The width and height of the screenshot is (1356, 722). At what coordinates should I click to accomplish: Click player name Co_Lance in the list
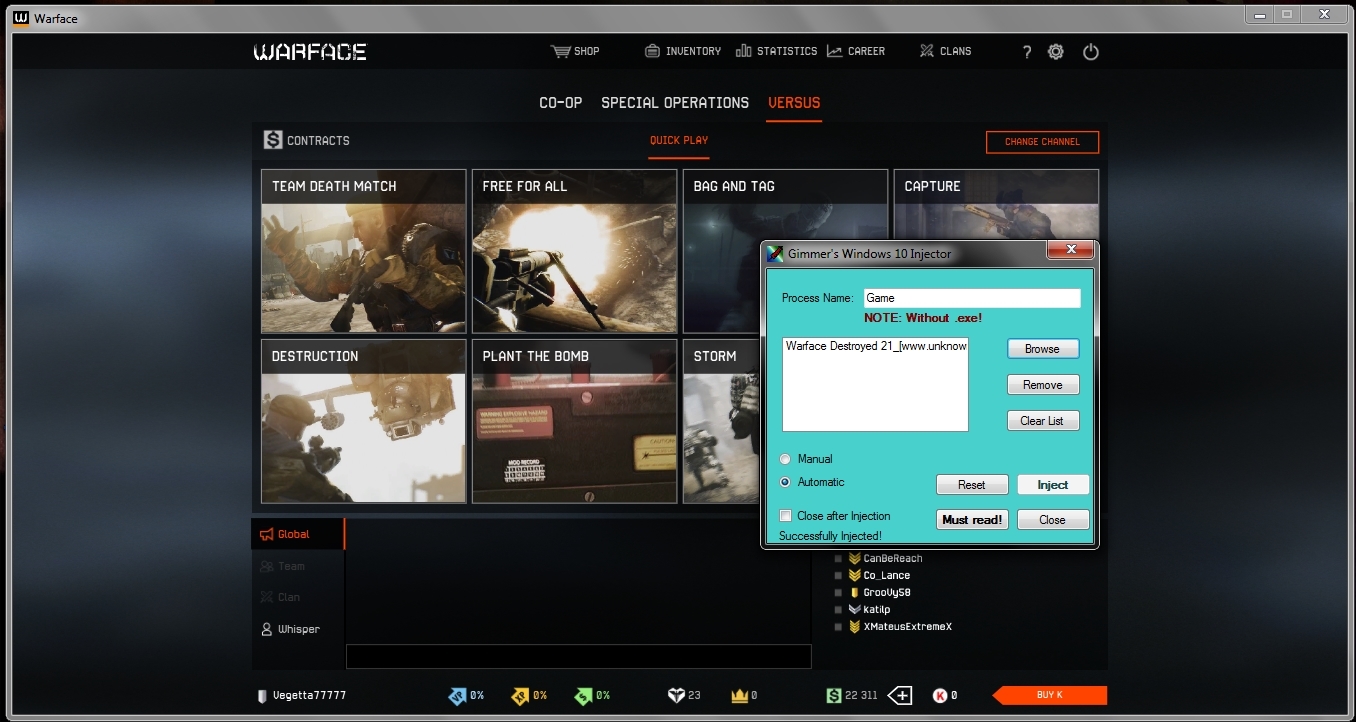click(887, 575)
